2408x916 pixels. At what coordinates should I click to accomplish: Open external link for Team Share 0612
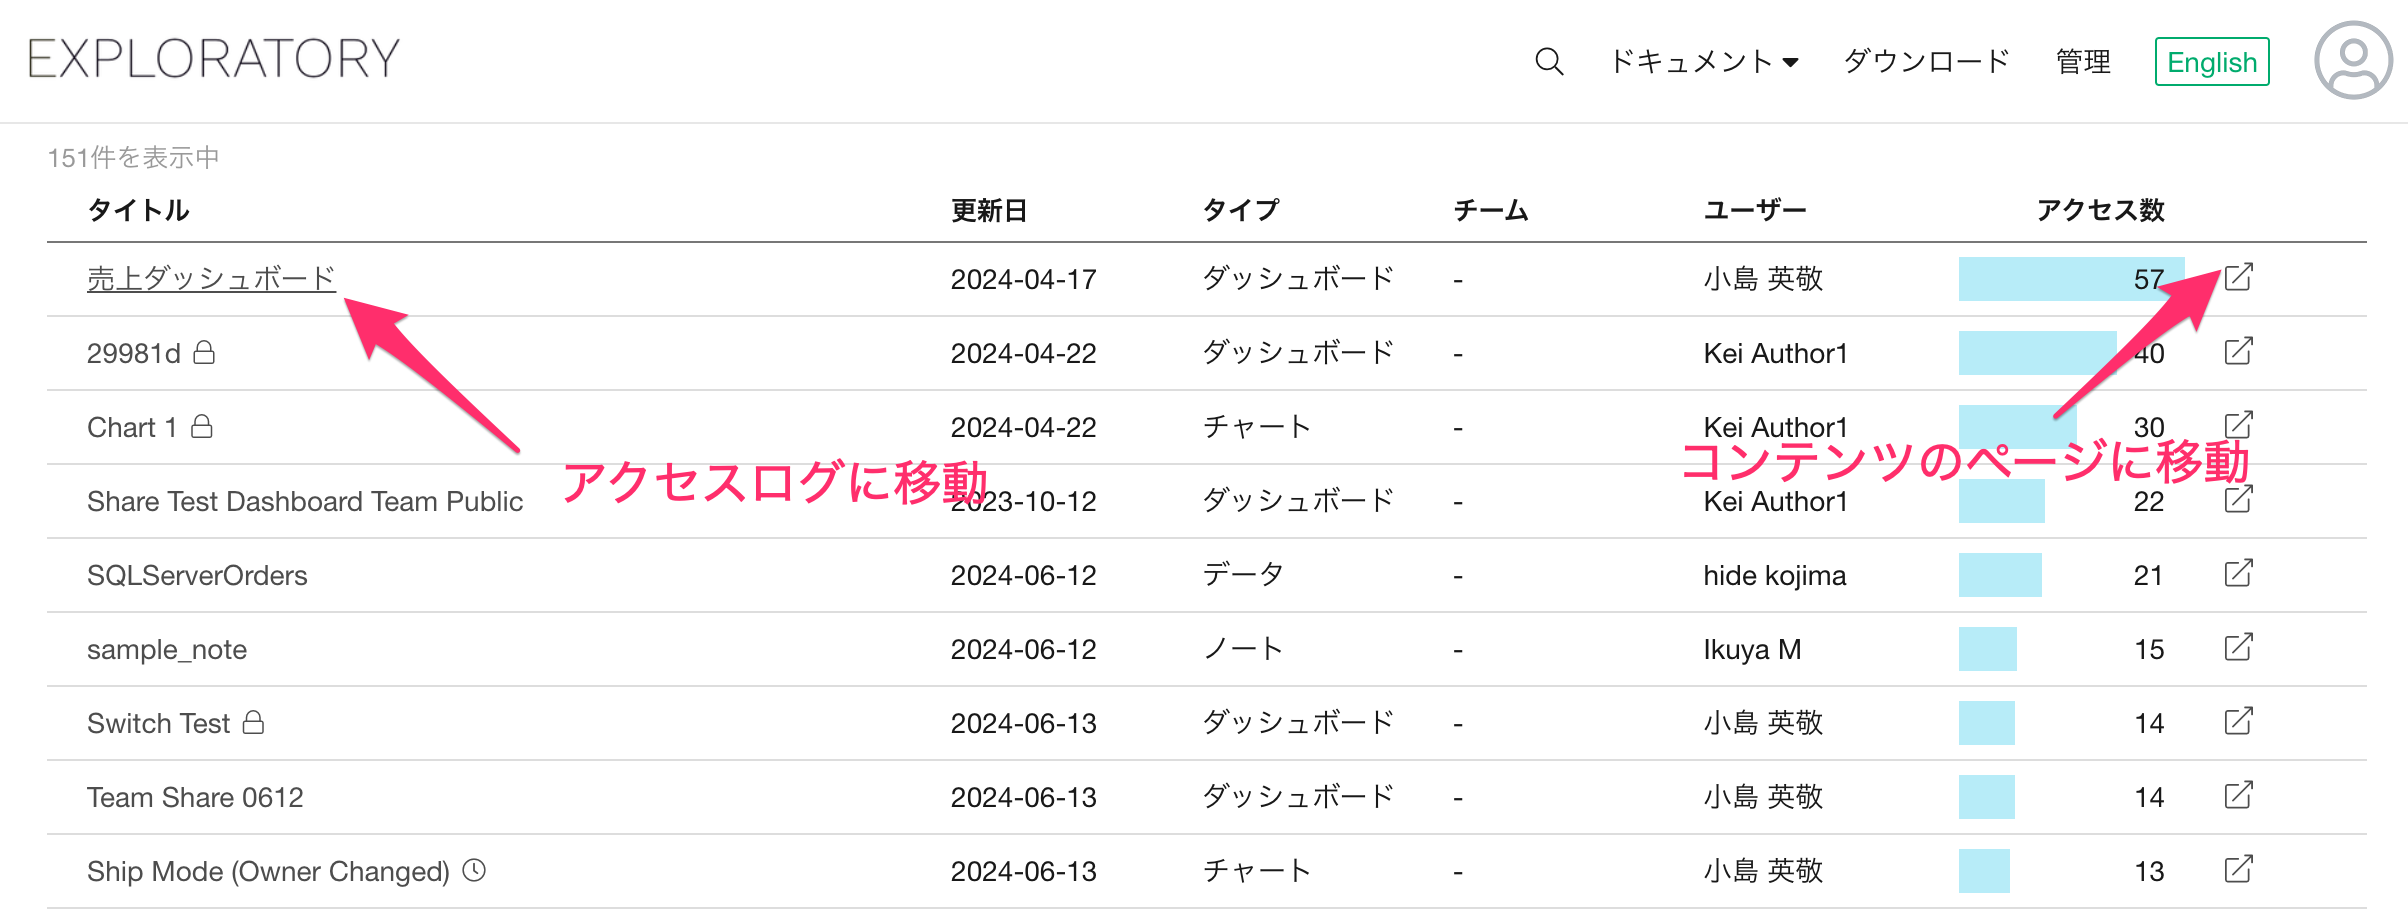(2238, 796)
